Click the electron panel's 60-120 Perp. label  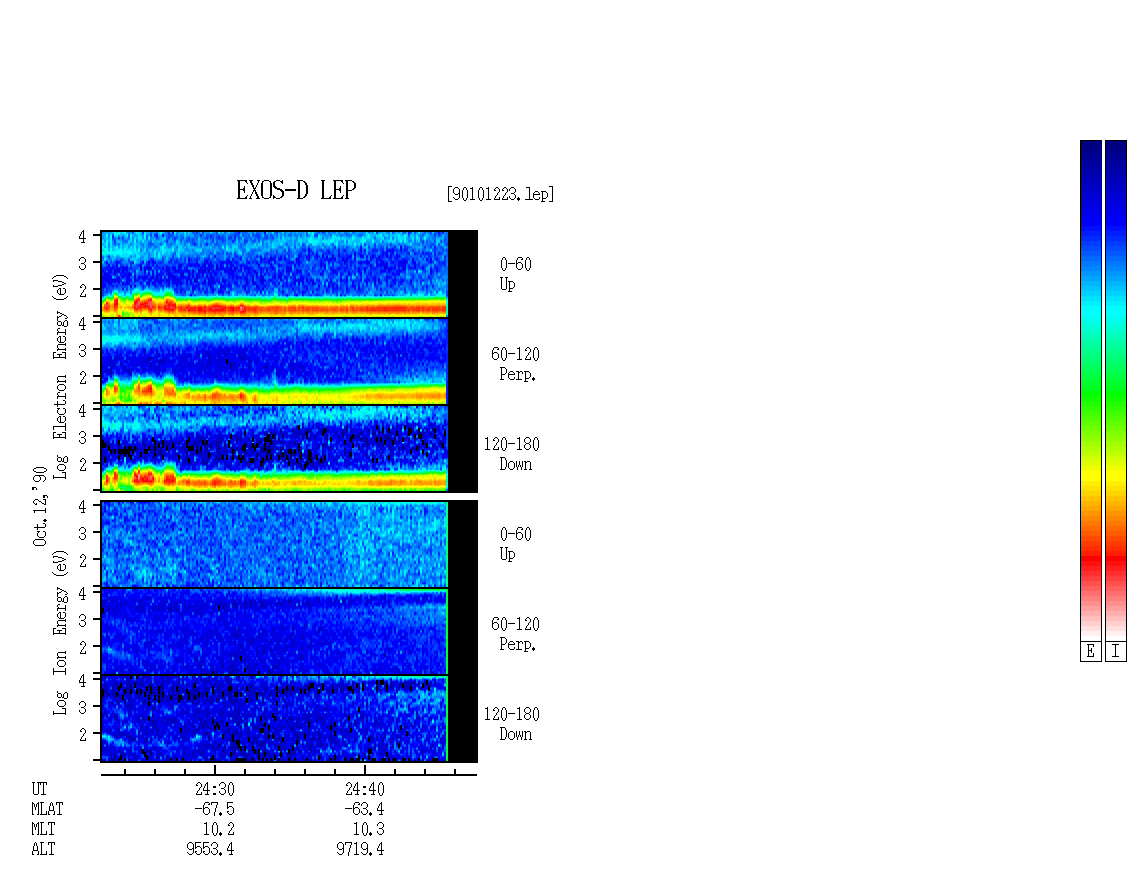(515, 364)
